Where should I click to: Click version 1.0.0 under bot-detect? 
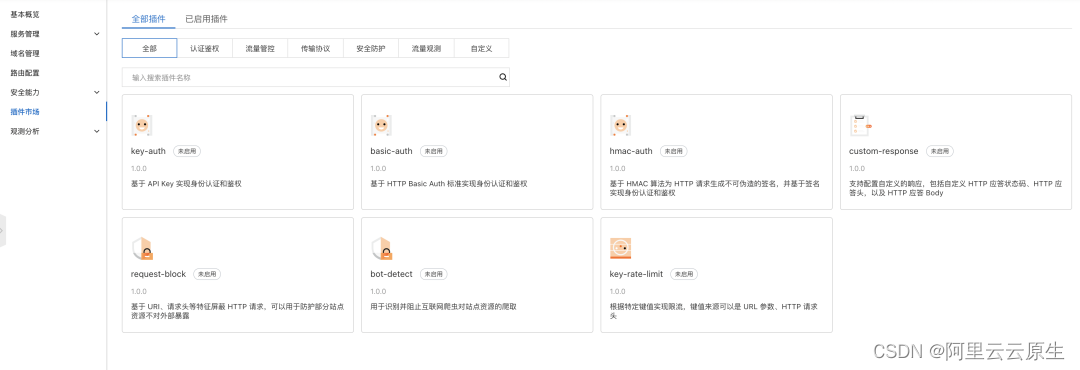click(x=377, y=291)
